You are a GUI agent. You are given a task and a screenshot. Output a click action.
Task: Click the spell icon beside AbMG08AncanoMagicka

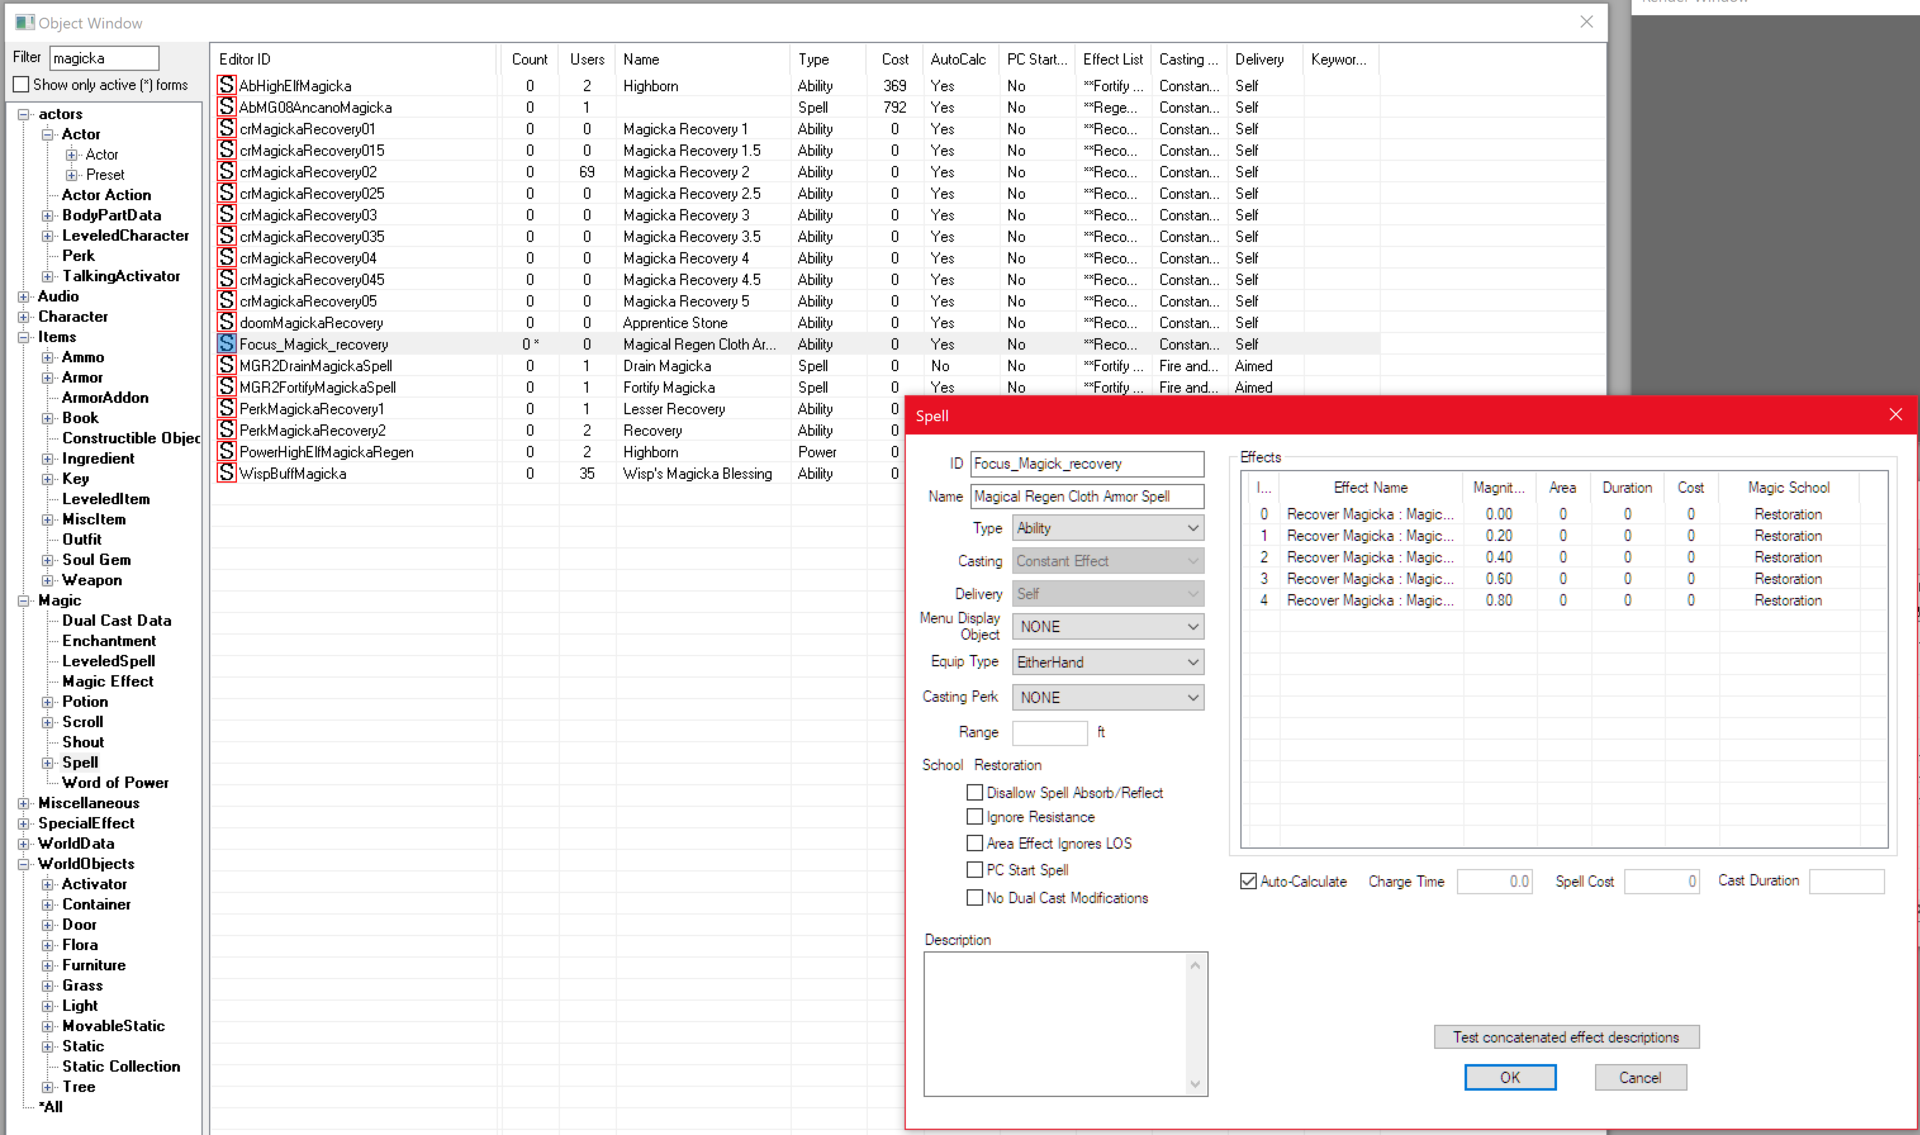(x=227, y=107)
